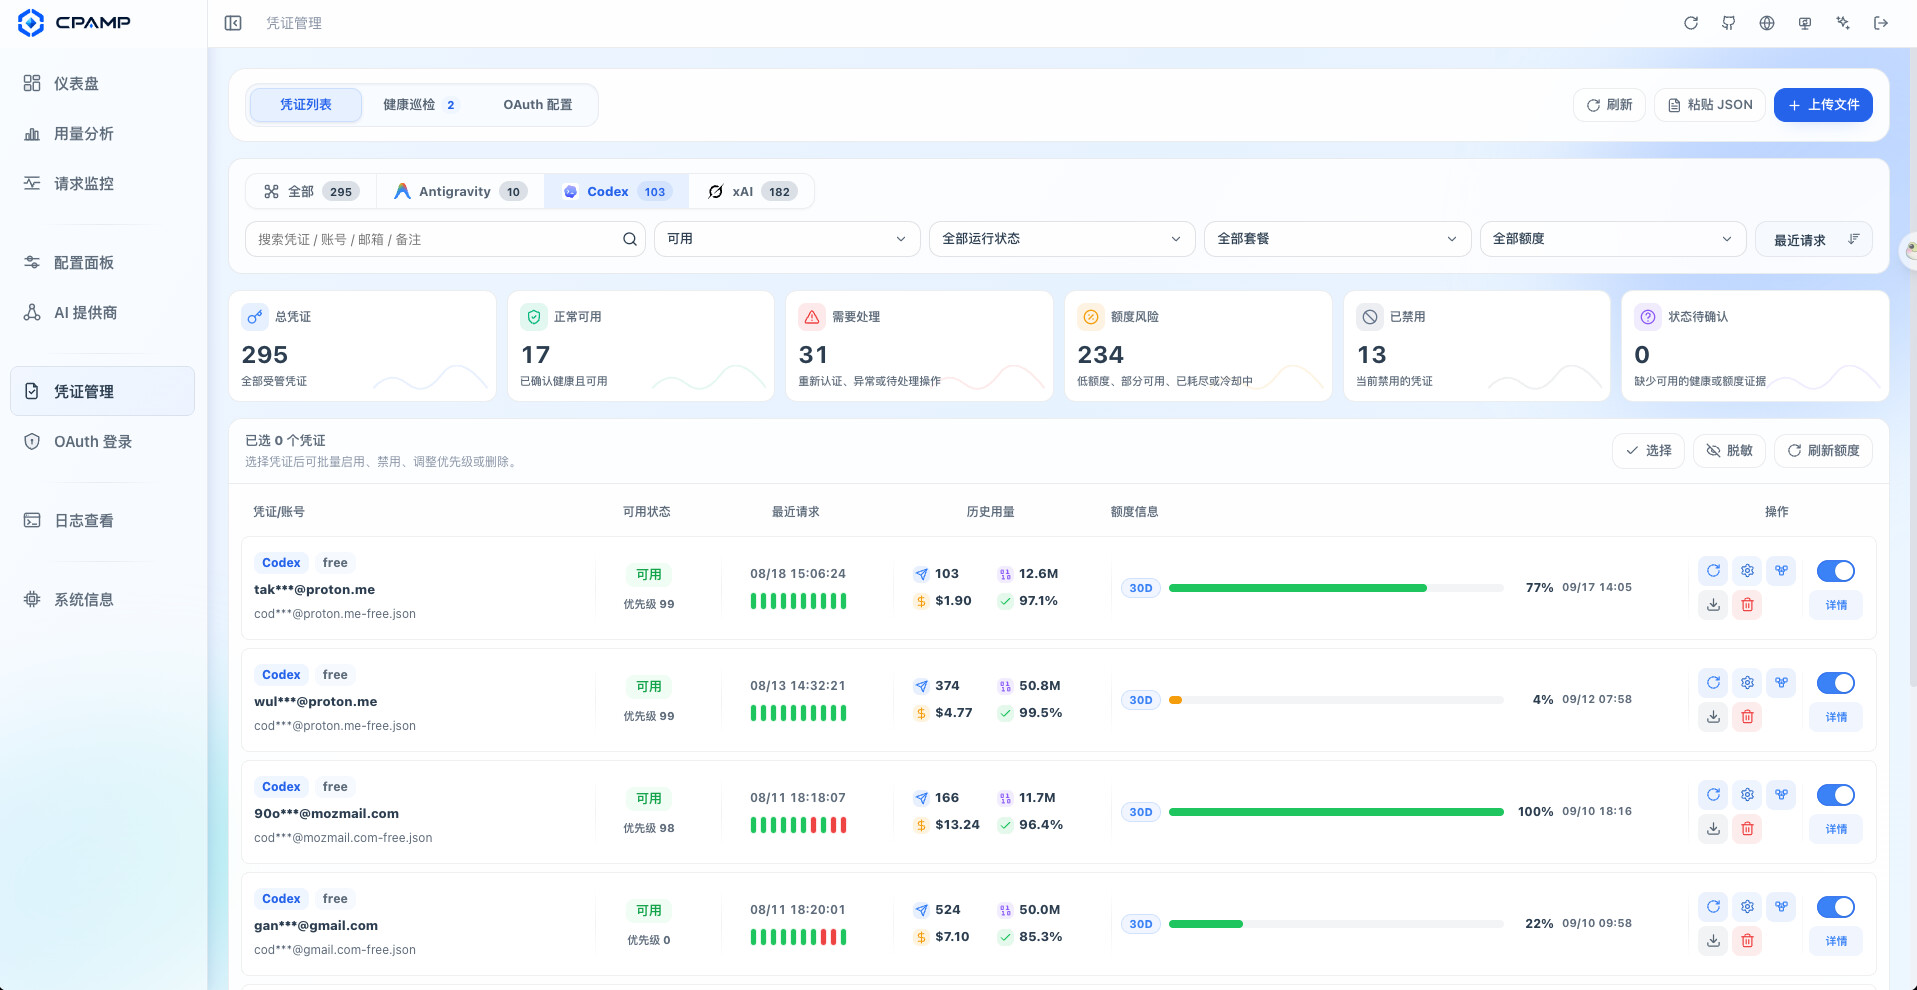Expand the 可用 status filter dropdown
This screenshot has height=990, width=1917.
787,239
